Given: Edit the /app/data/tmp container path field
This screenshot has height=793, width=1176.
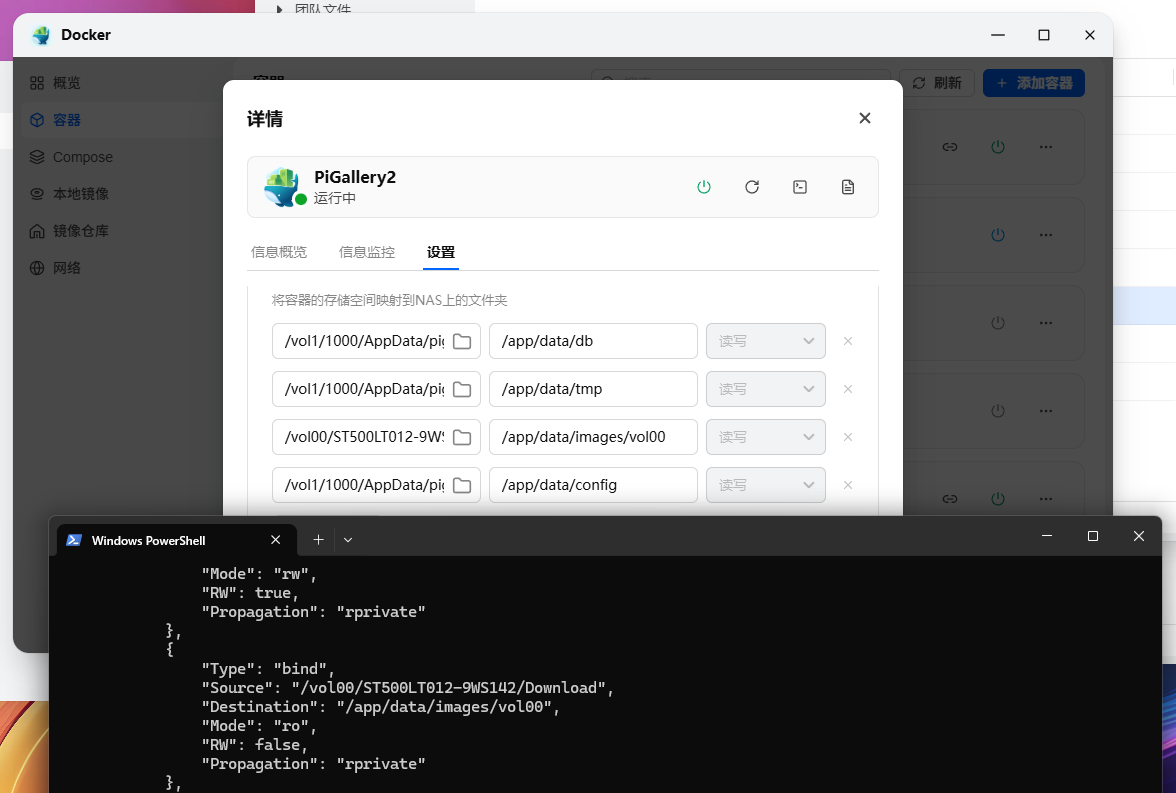Looking at the screenshot, I should click(x=593, y=389).
